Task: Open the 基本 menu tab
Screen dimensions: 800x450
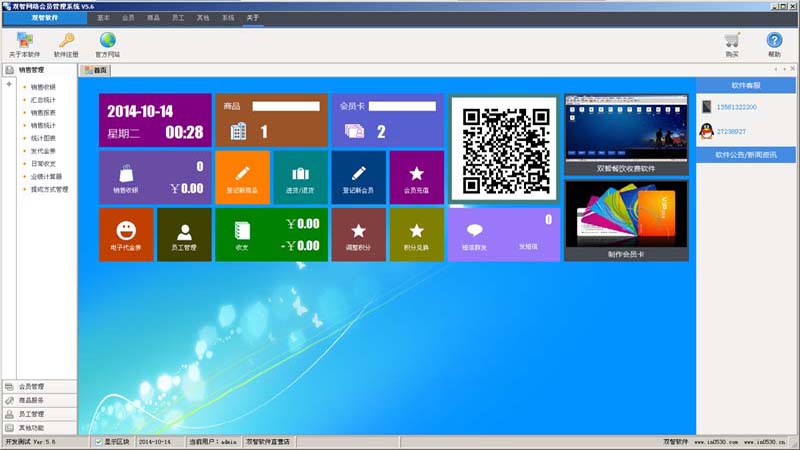Action: [x=104, y=18]
